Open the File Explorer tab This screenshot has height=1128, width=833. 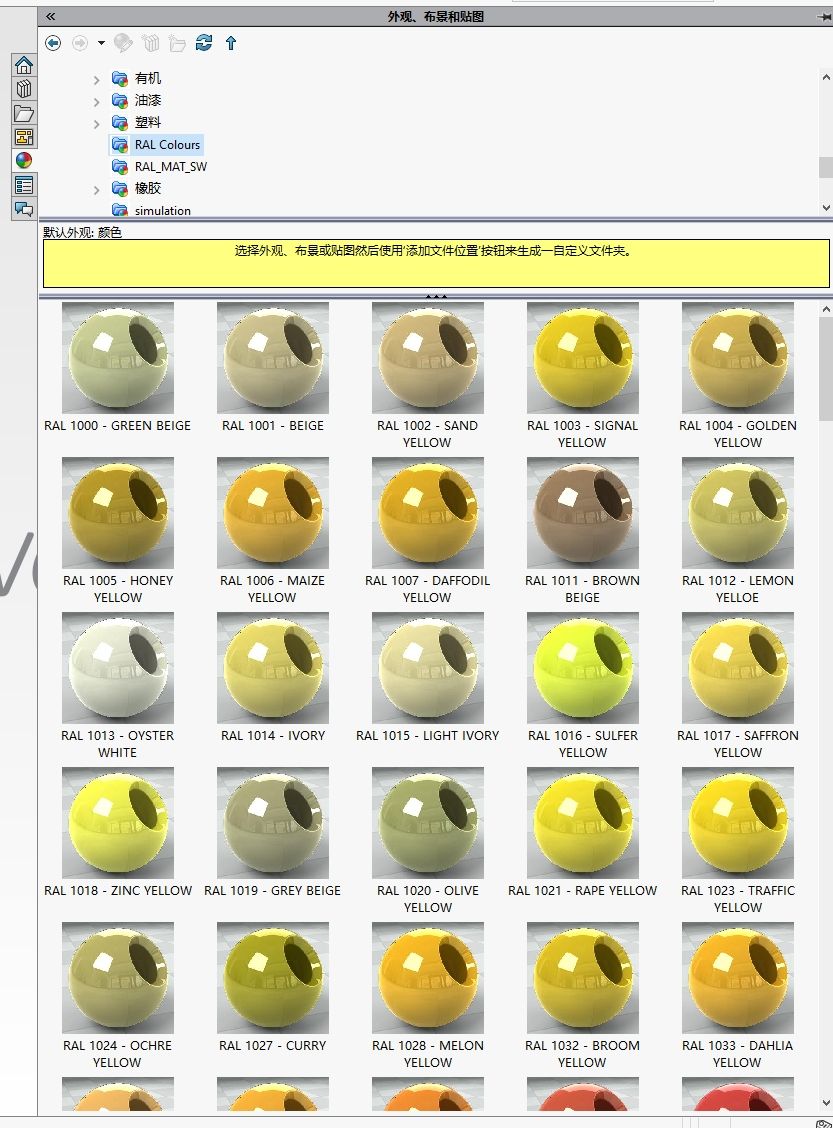[24, 113]
